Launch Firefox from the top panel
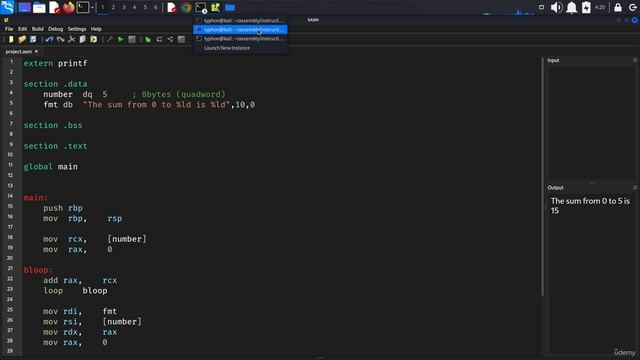The height and width of the screenshot is (360, 640). [69, 7]
